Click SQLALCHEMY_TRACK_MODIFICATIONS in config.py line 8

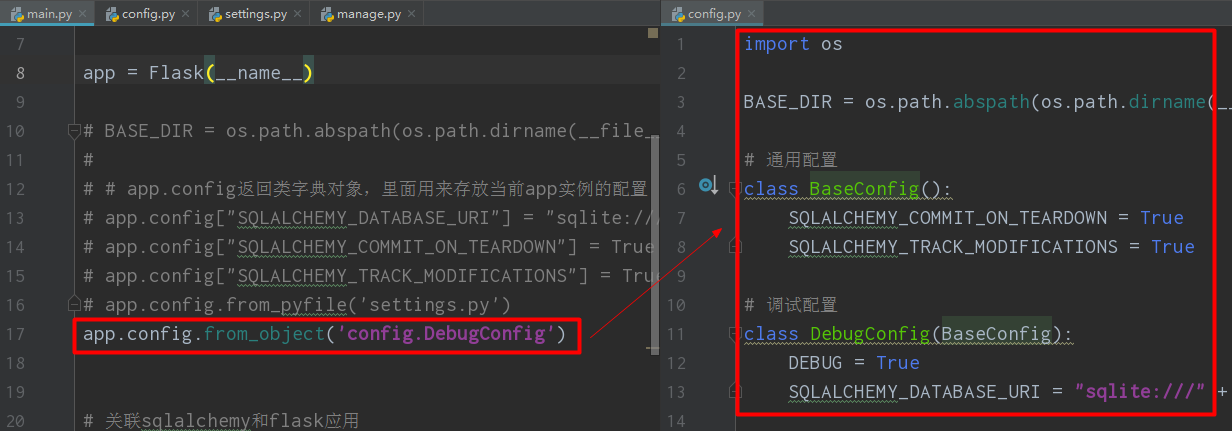coord(952,246)
